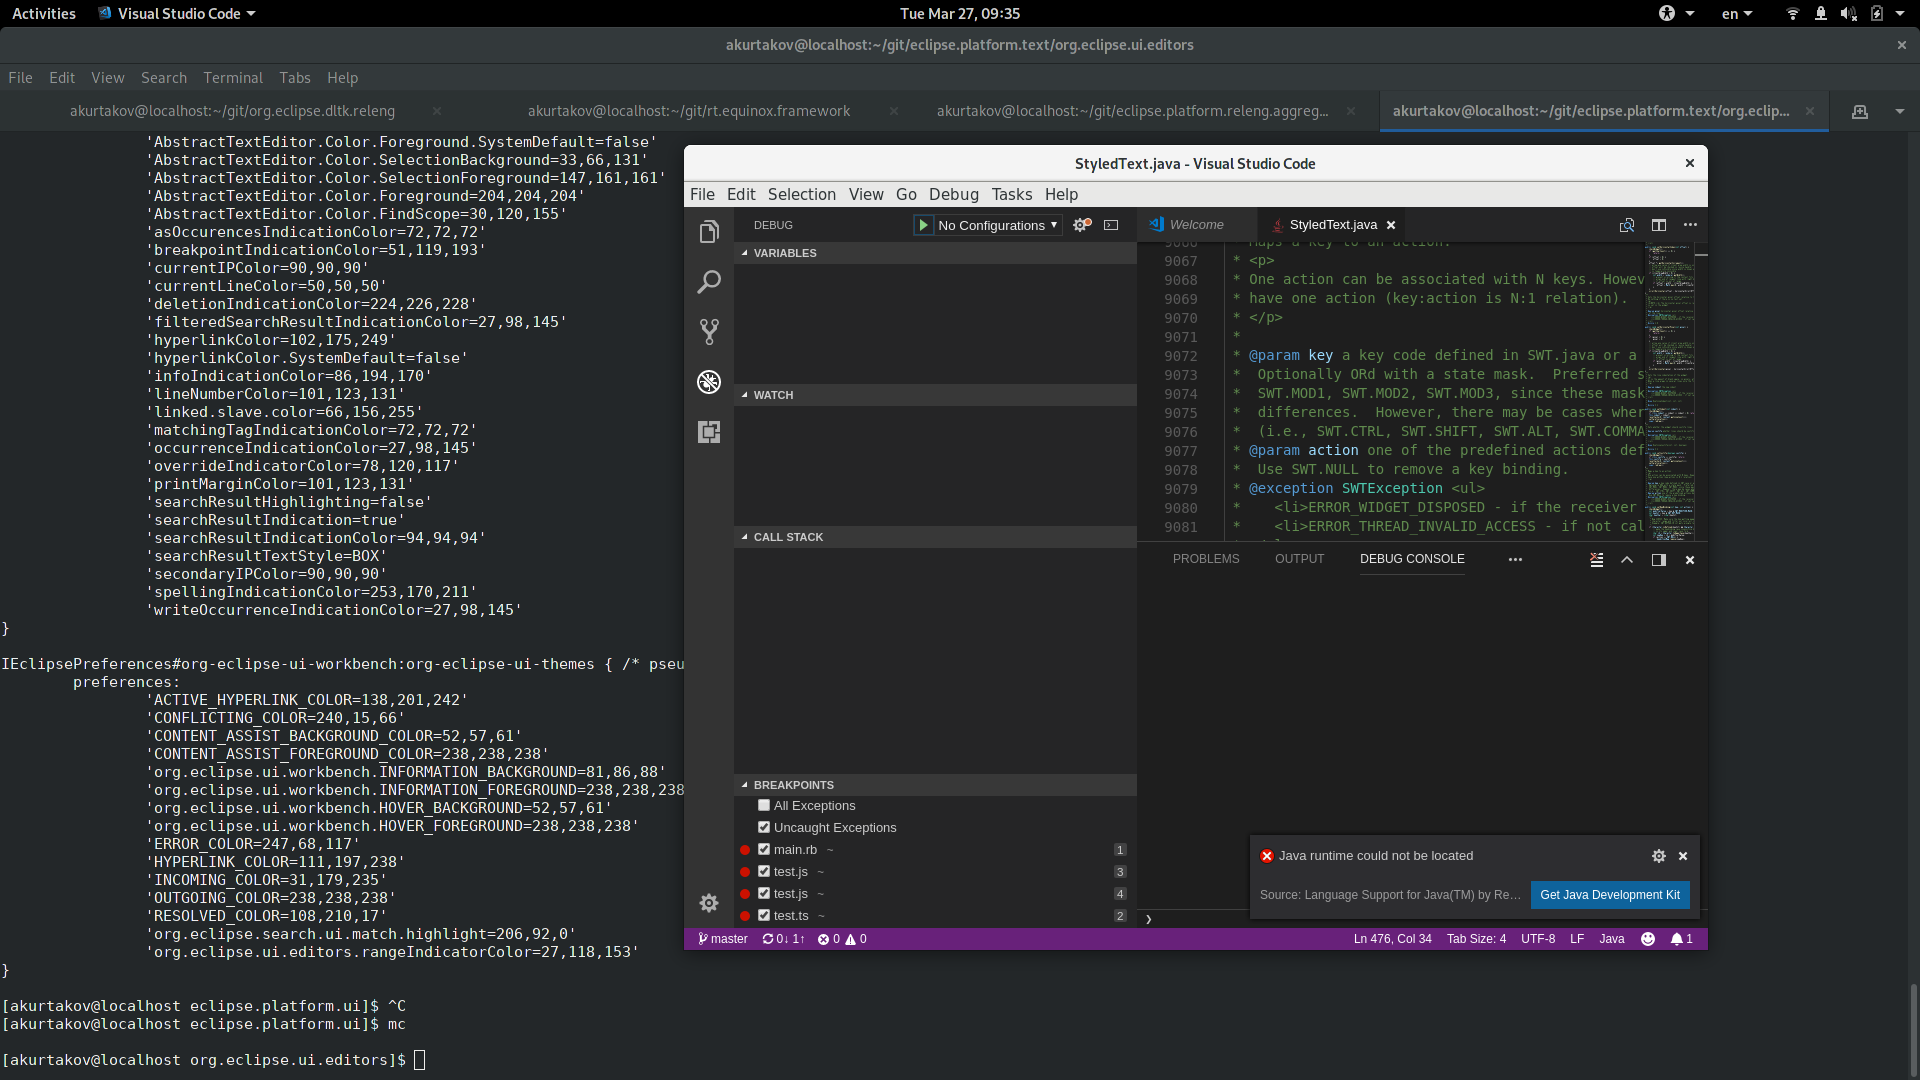Collapse the BREAKPOINTS section
Image resolution: width=1920 pixels, height=1080 pixels.
pos(935,785)
